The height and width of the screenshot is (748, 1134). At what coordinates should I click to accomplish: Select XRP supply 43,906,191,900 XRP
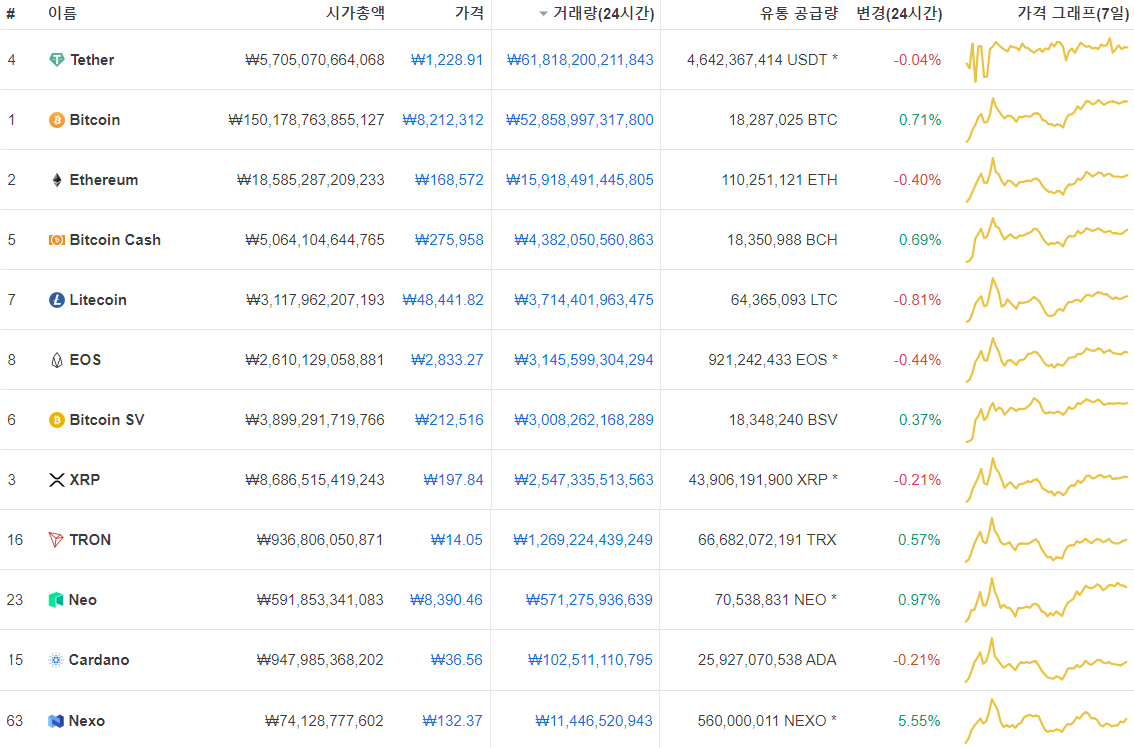[x=763, y=480]
